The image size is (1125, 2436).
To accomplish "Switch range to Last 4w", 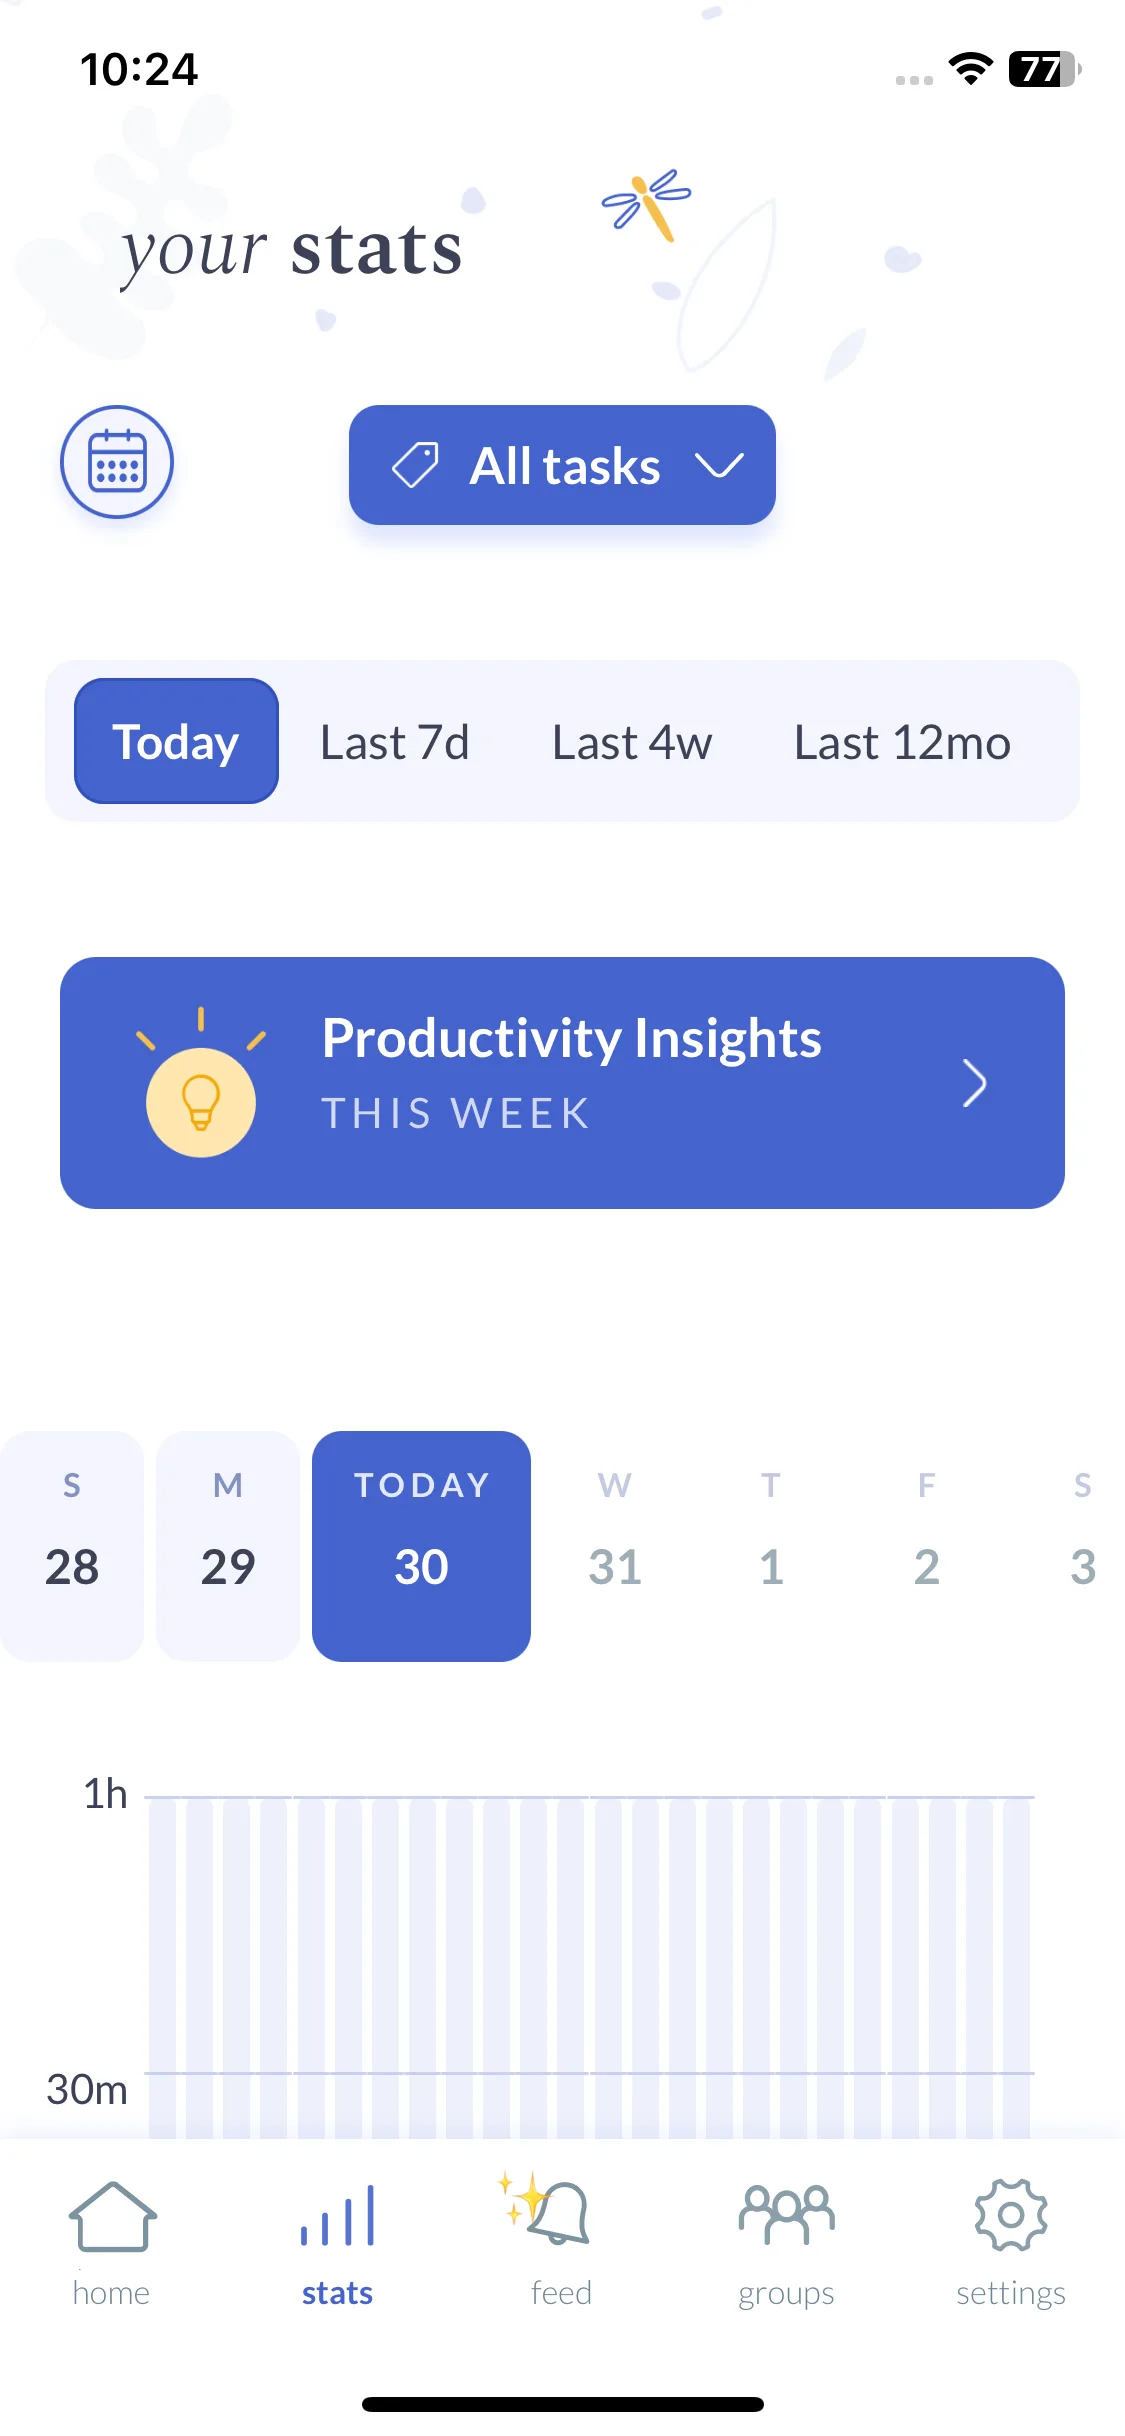I will tap(632, 742).
